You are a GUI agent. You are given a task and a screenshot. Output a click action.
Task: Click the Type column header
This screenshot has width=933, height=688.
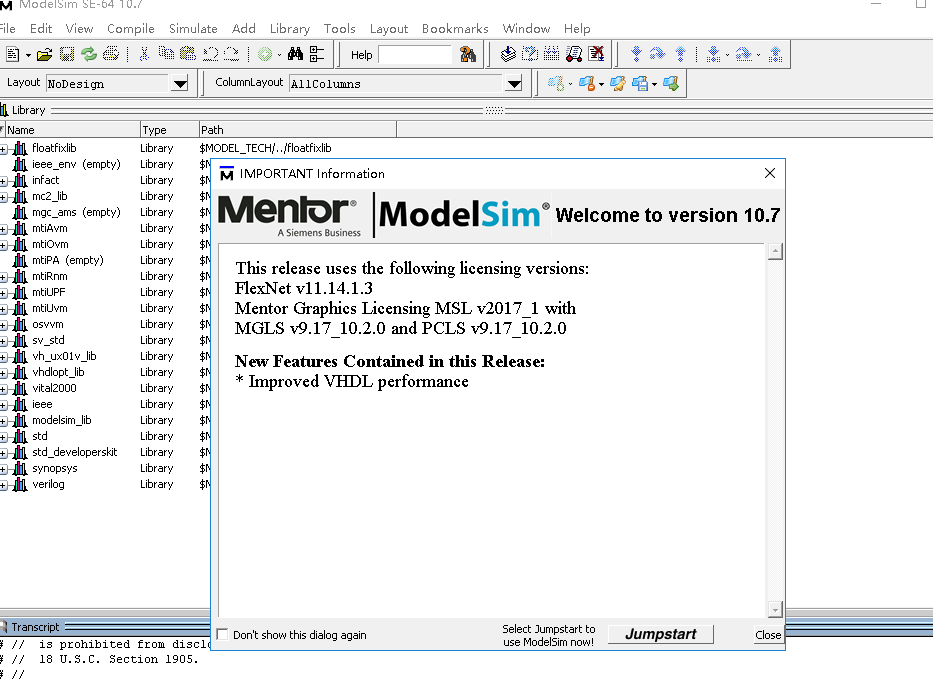[x=169, y=130]
